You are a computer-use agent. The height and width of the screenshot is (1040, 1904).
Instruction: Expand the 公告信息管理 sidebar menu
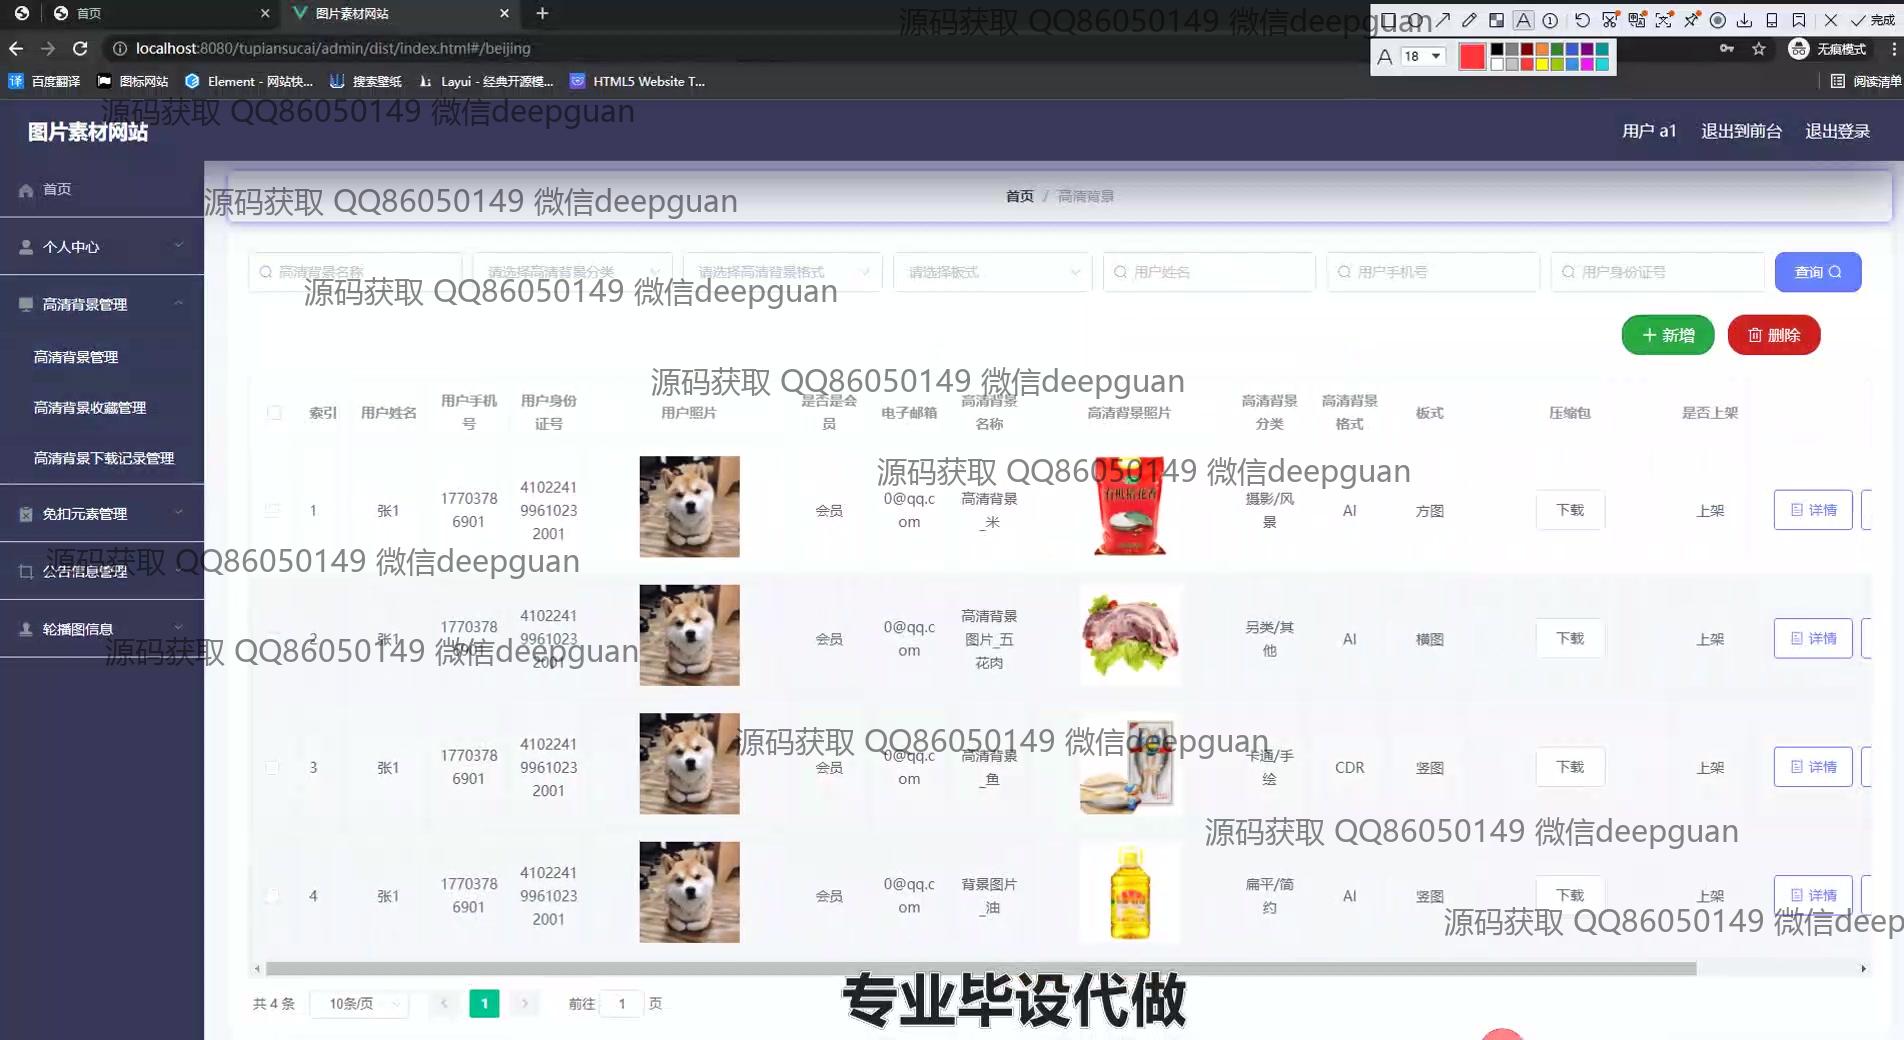(102, 571)
